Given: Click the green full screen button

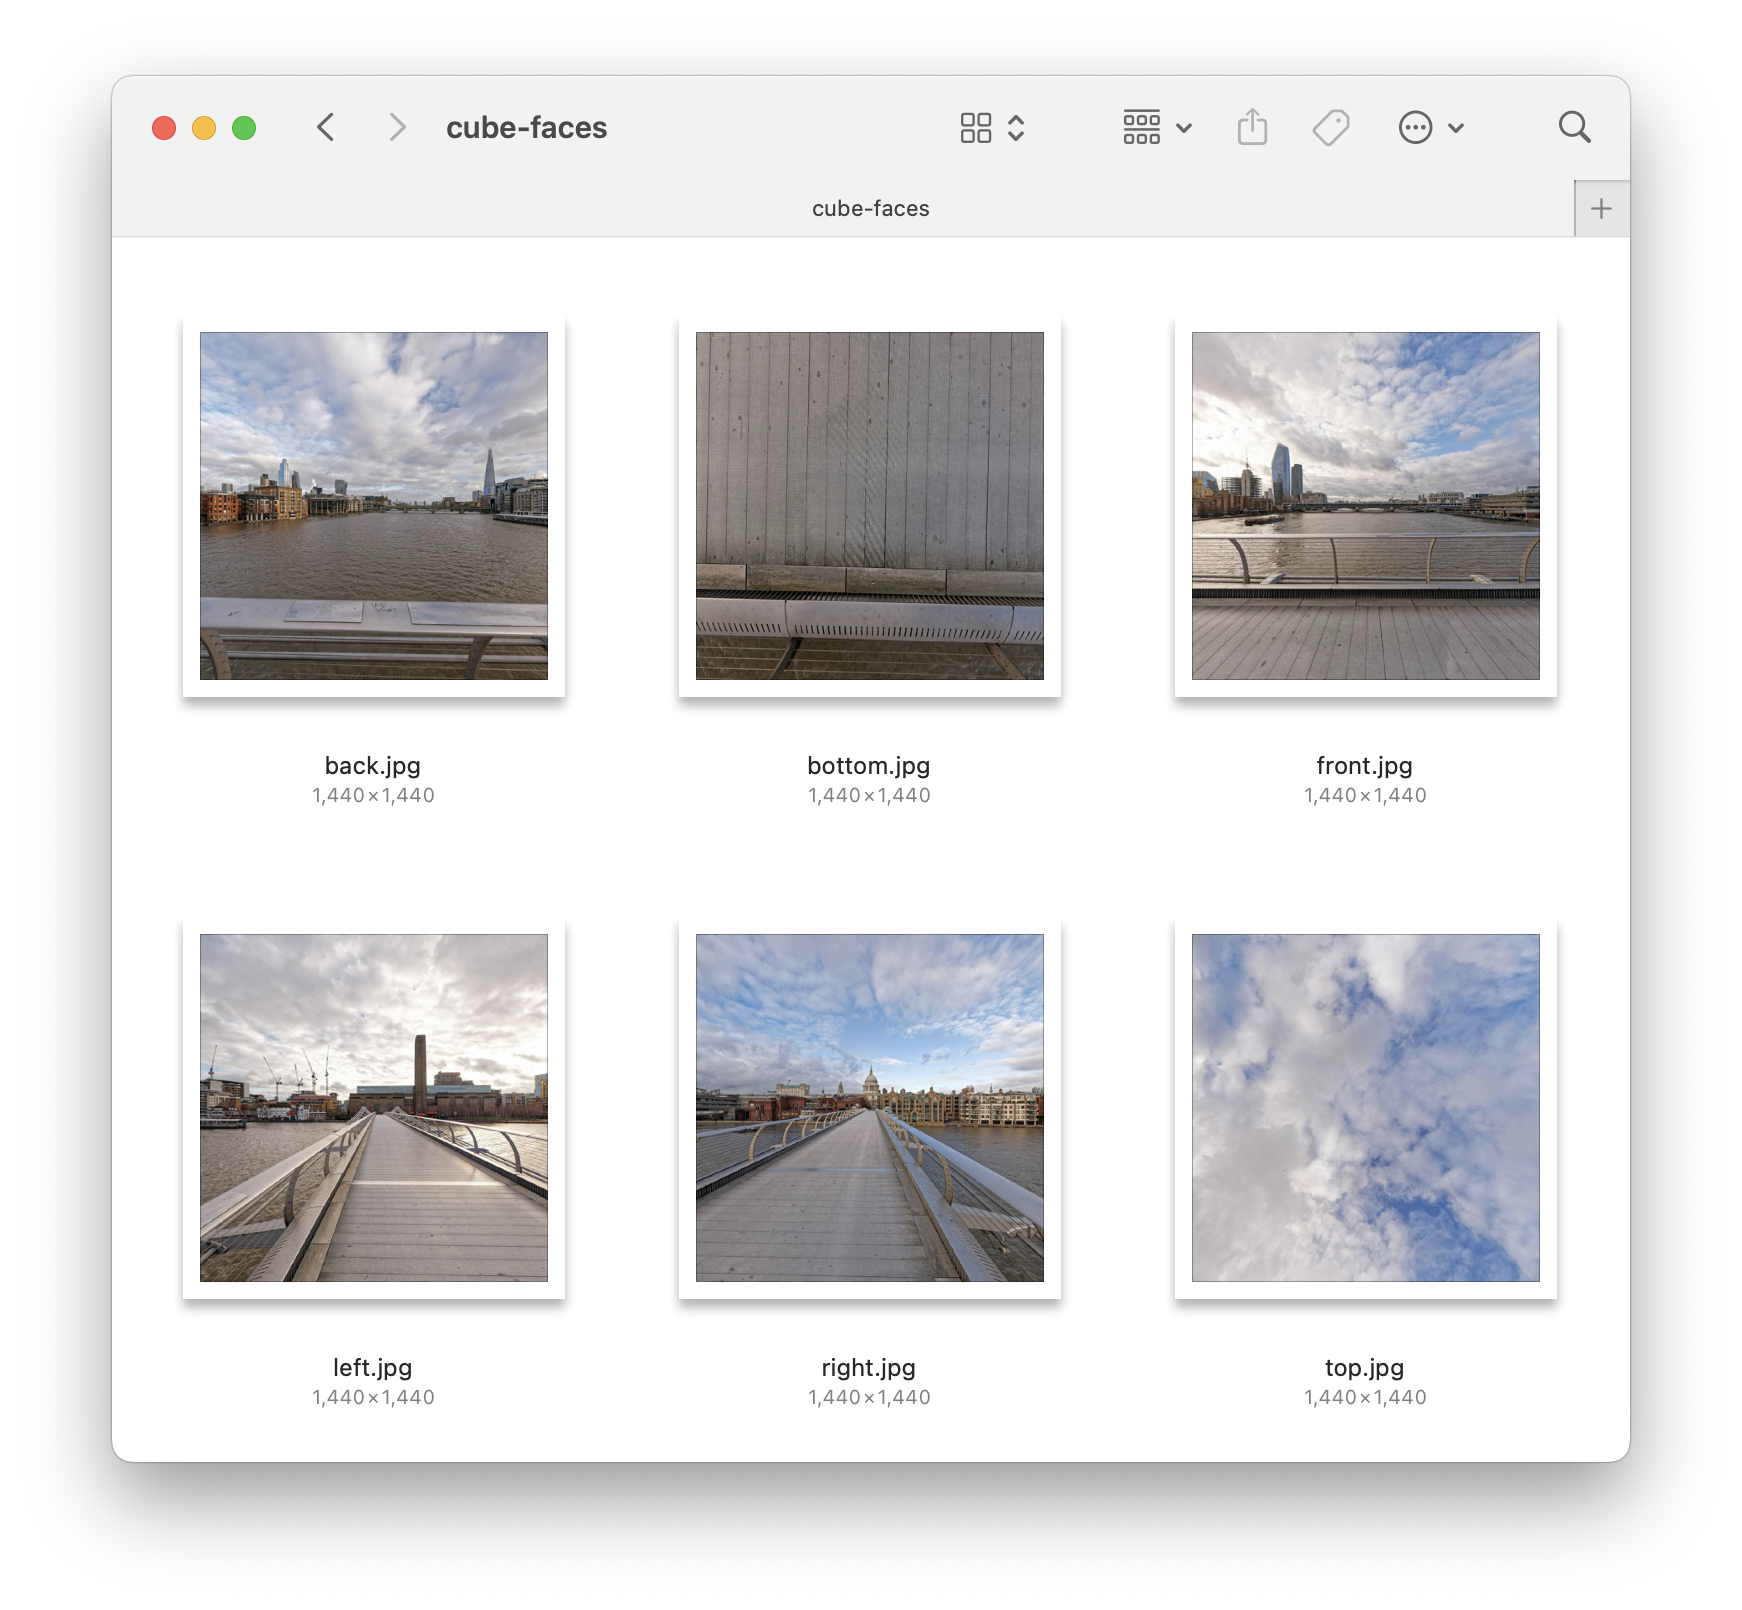Looking at the screenshot, I should coord(244,128).
